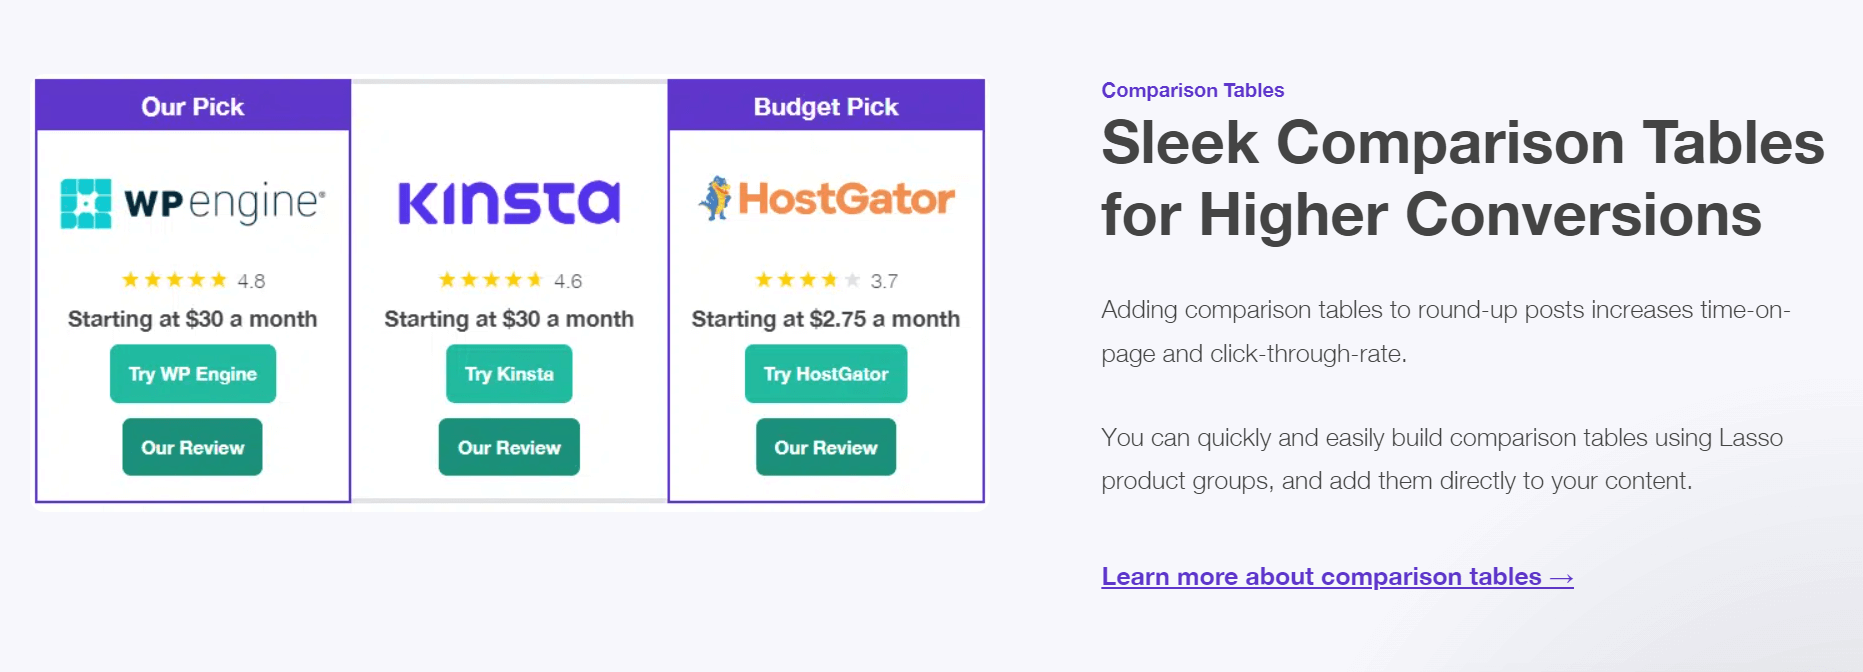Click the WP Engine logo
The width and height of the screenshot is (1863, 672).
point(193,203)
